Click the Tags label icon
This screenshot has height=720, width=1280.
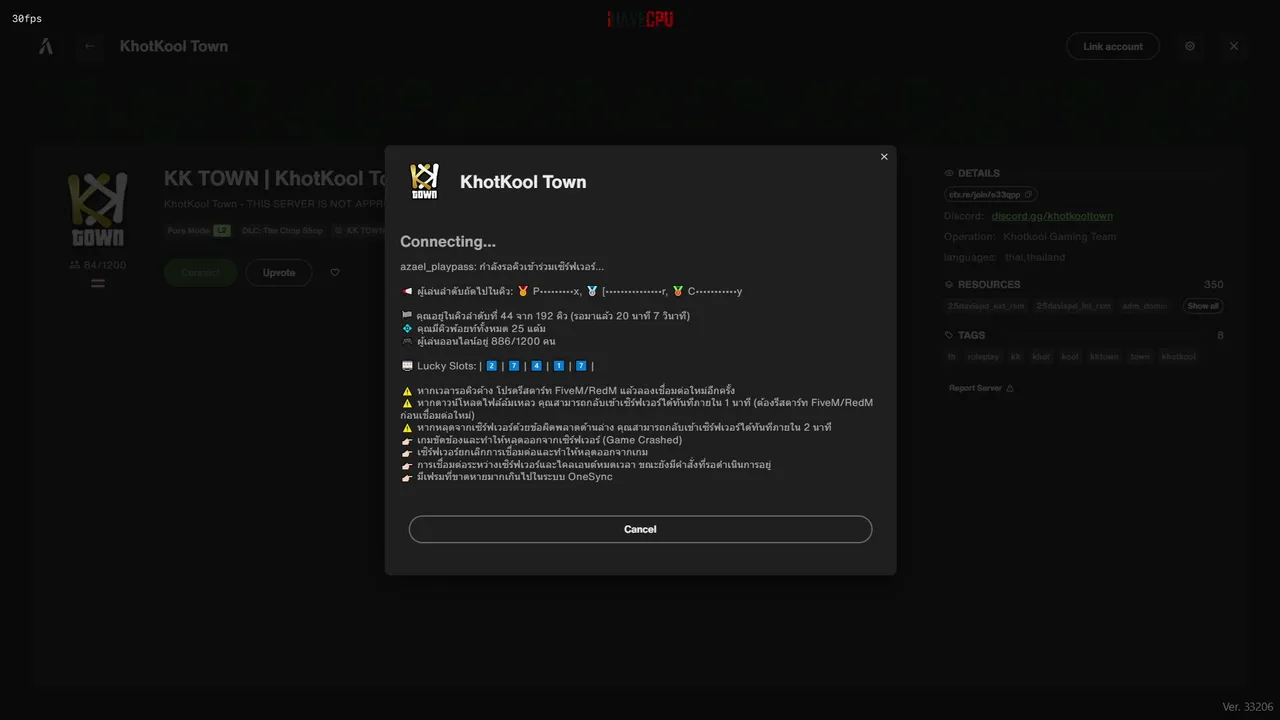coord(949,335)
